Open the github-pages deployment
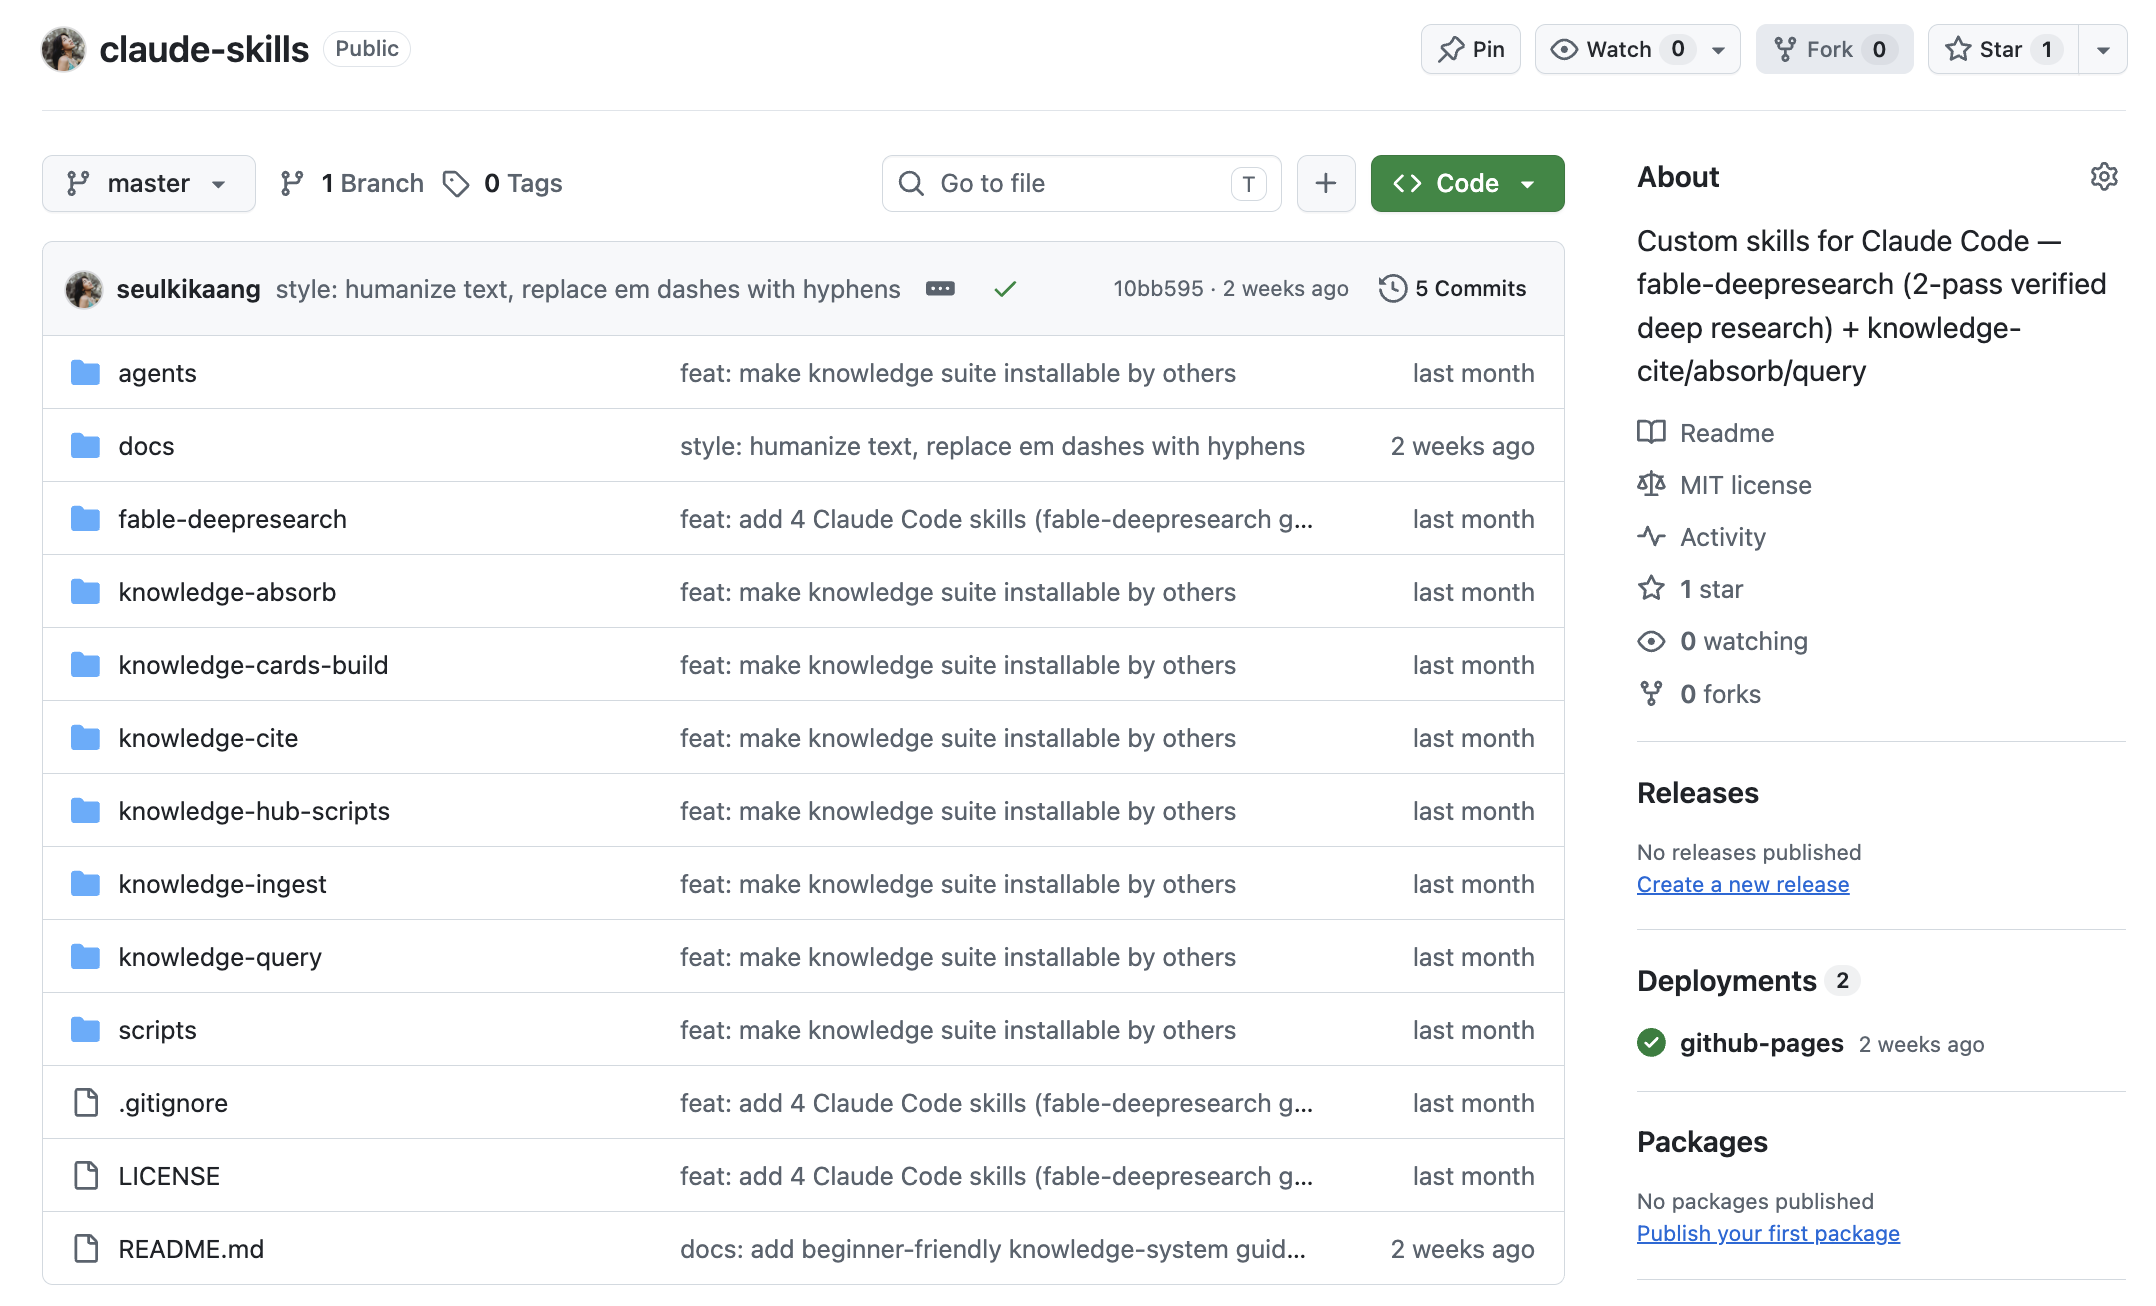This screenshot has height=1306, width=2156. pyautogui.click(x=1762, y=1043)
